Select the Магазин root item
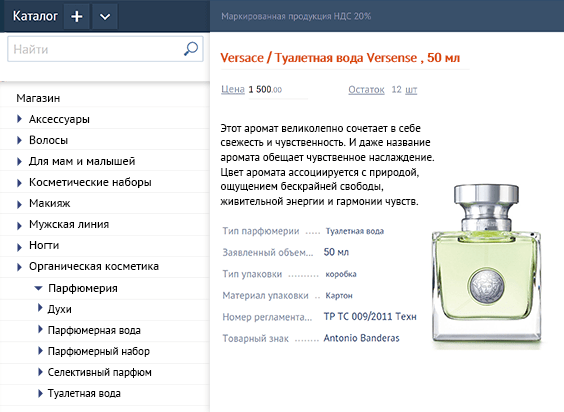564x412 pixels. pos(38,98)
